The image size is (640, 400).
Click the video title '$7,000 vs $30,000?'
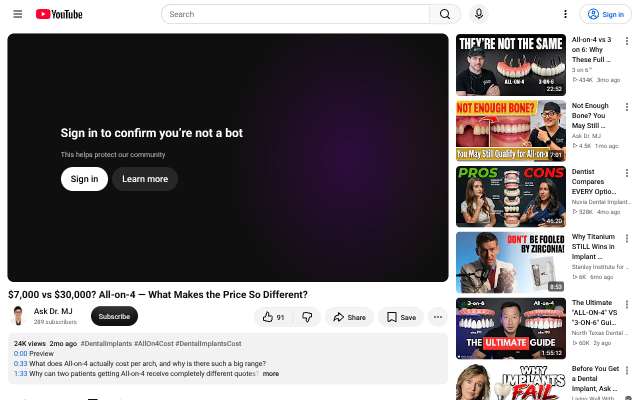[x=158, y=295]
